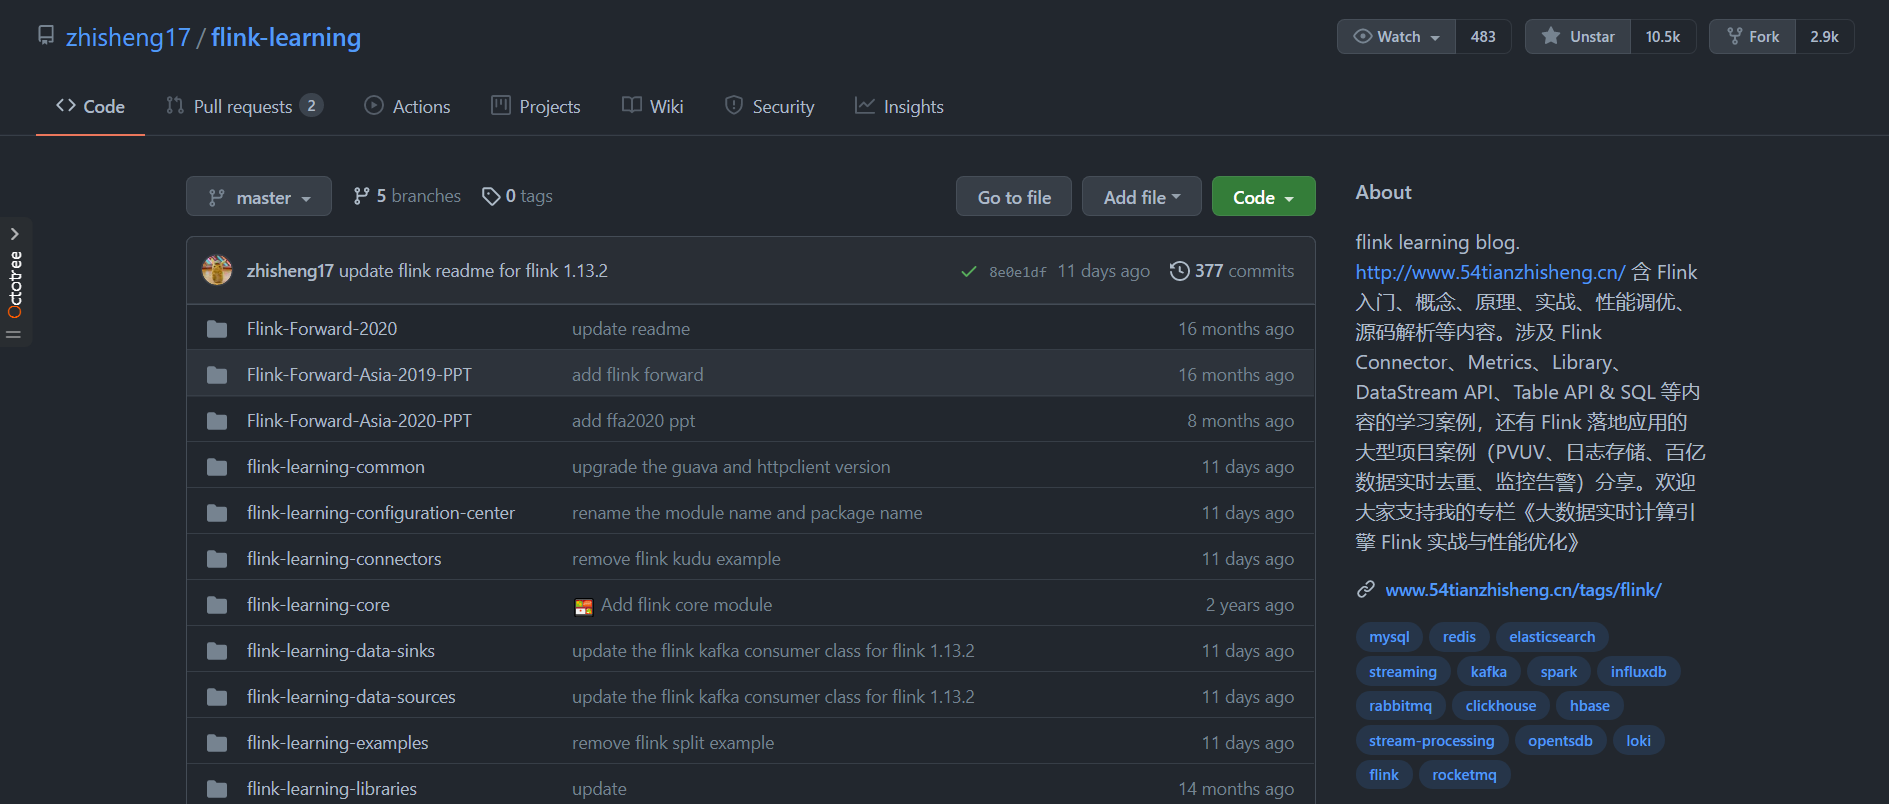Click the folder icon of flink-learning-configuration-center
Screen dimensions: 1889x804
[217, 513]
